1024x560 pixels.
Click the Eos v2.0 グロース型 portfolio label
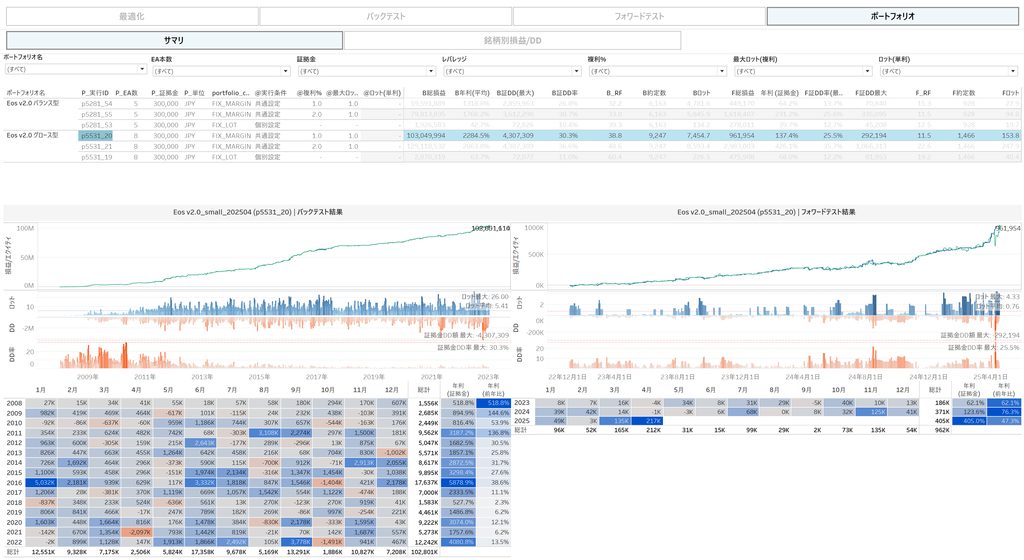pos(34,134)
